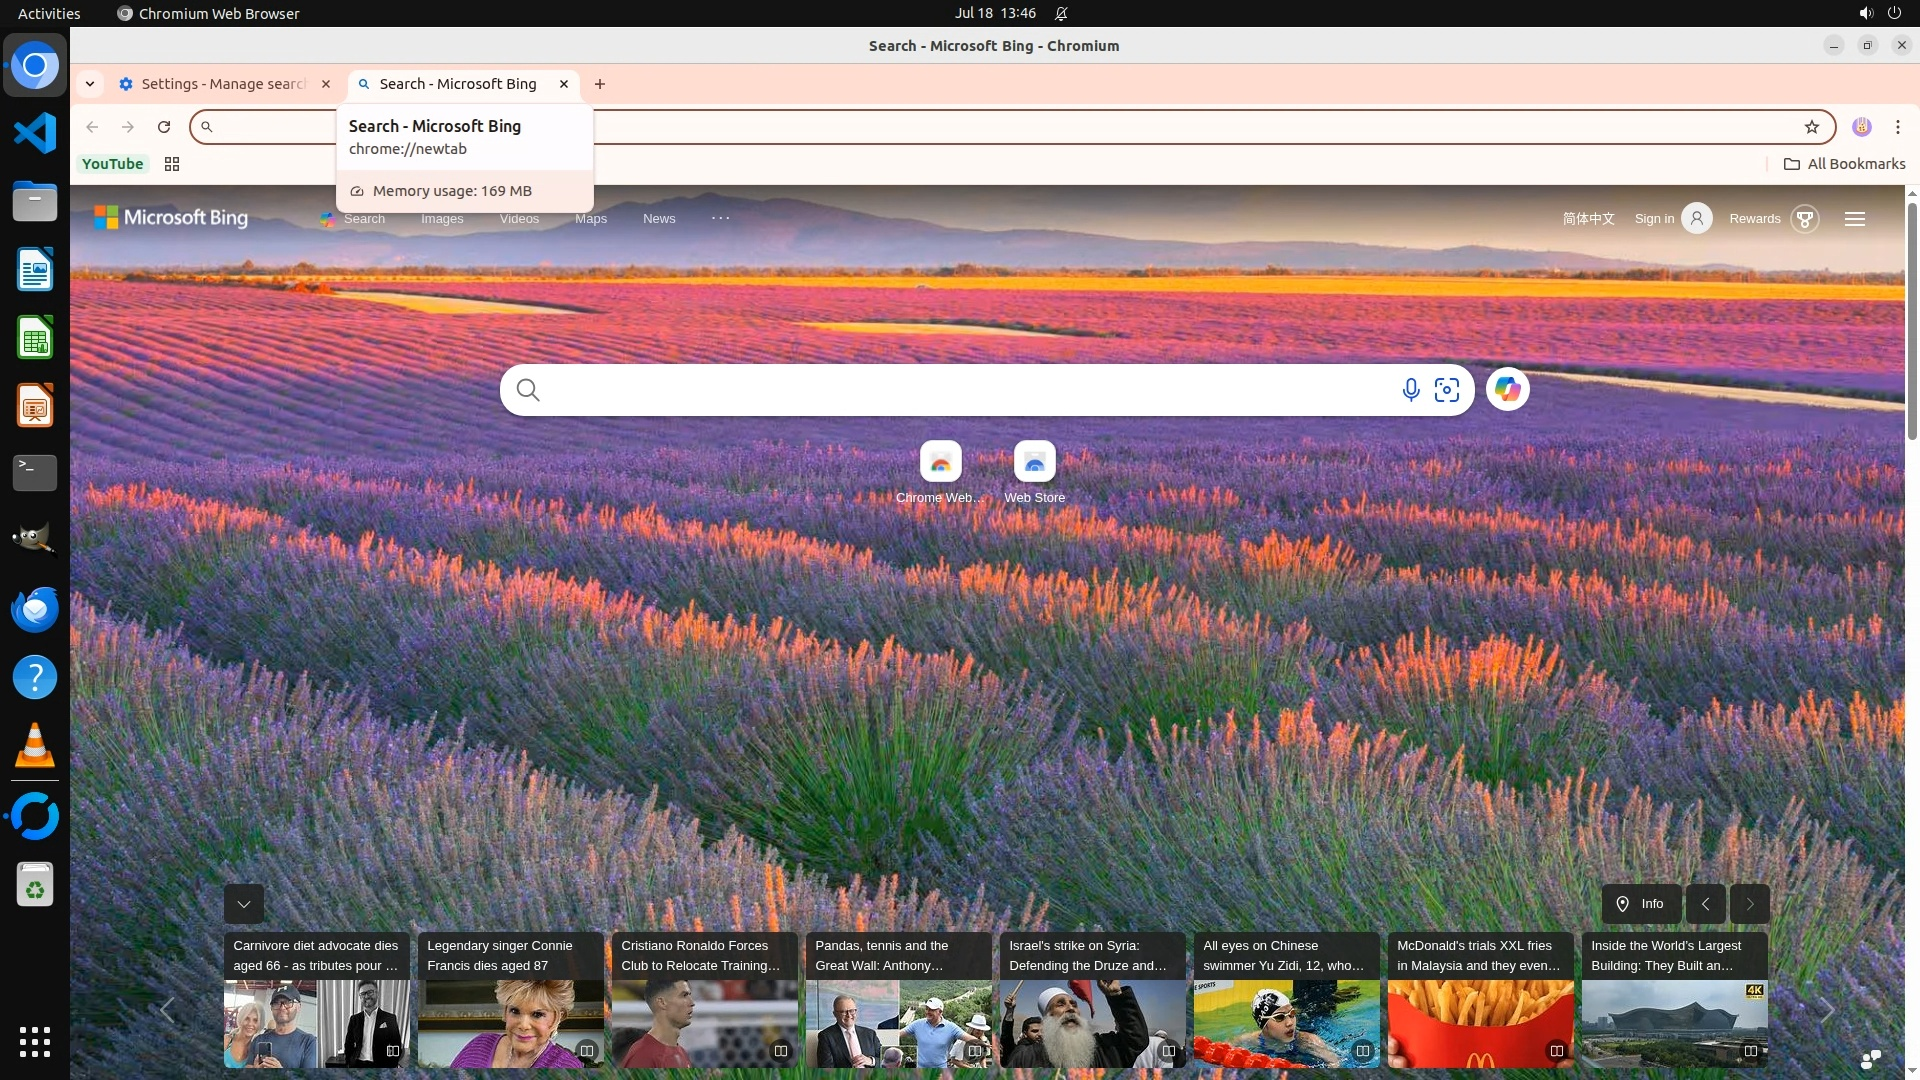Viewport: 1920px width, 1080px height.
Task: Expand tab search dropdown arrow
Action: click(90, 84)
